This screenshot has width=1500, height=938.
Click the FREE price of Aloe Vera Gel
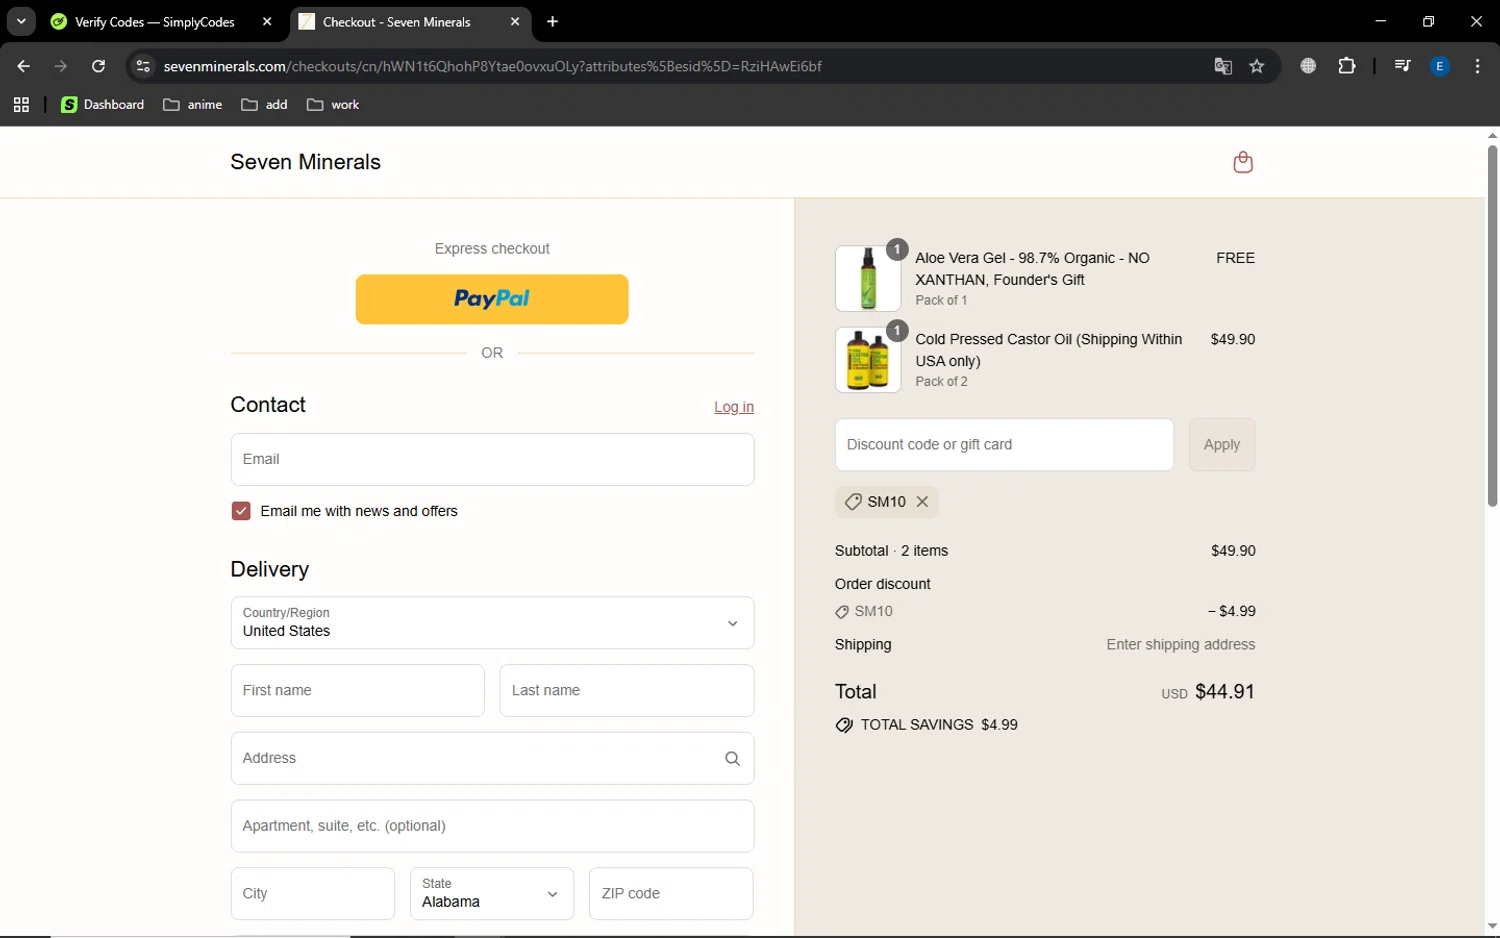1236,258
